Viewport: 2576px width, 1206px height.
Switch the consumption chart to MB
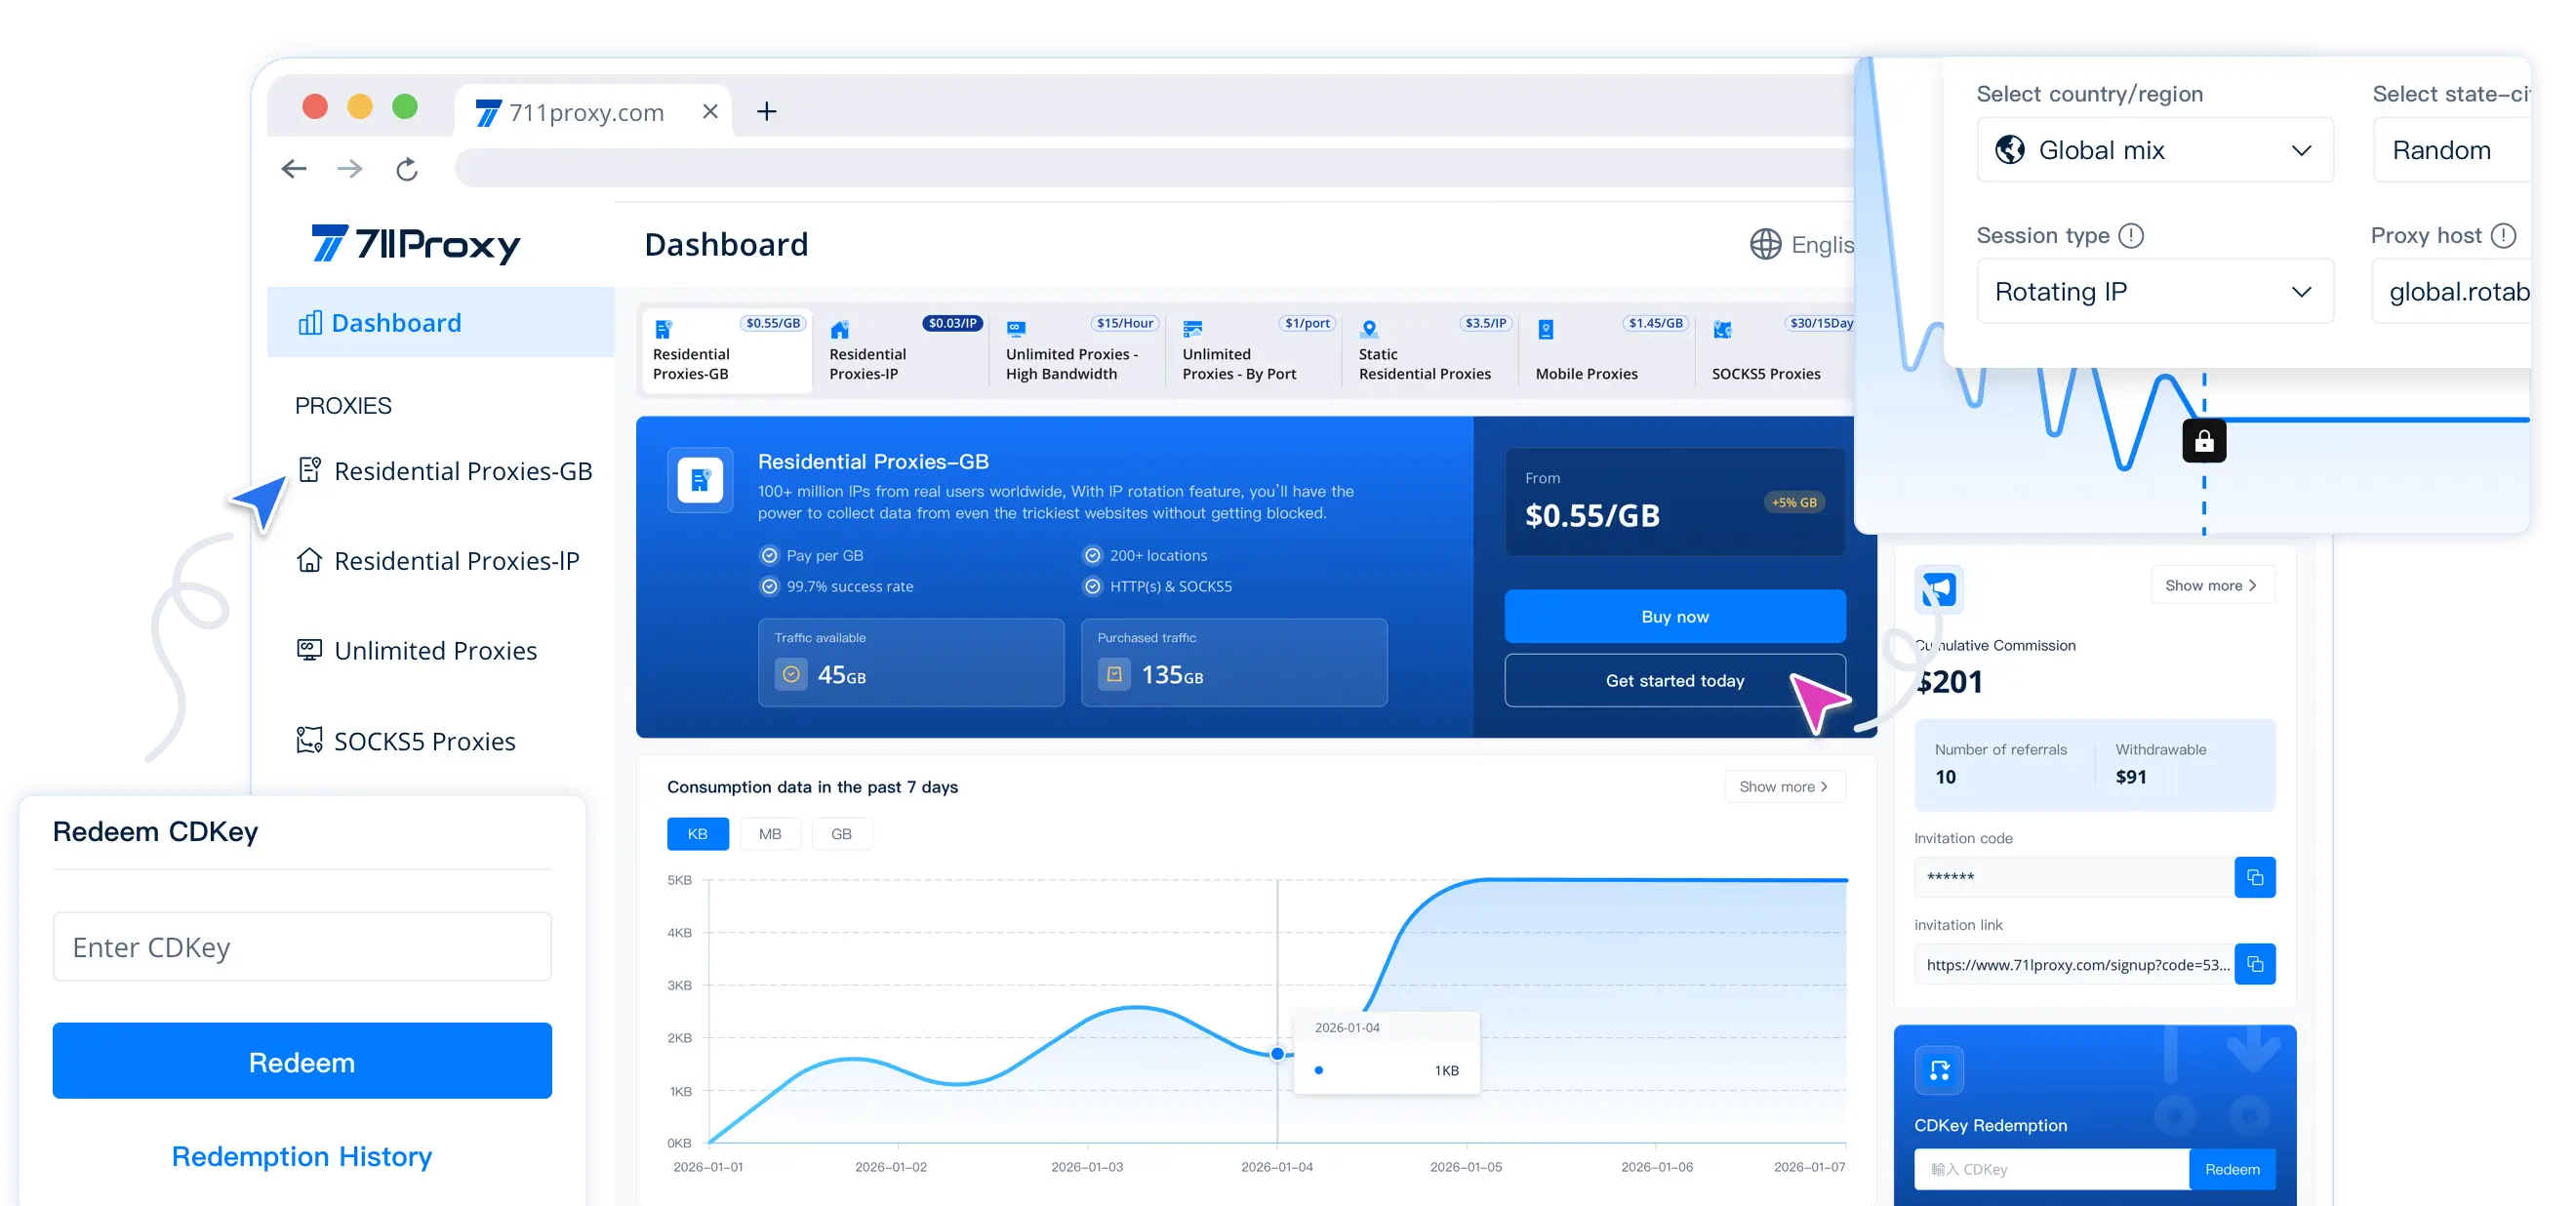[770, 834]
